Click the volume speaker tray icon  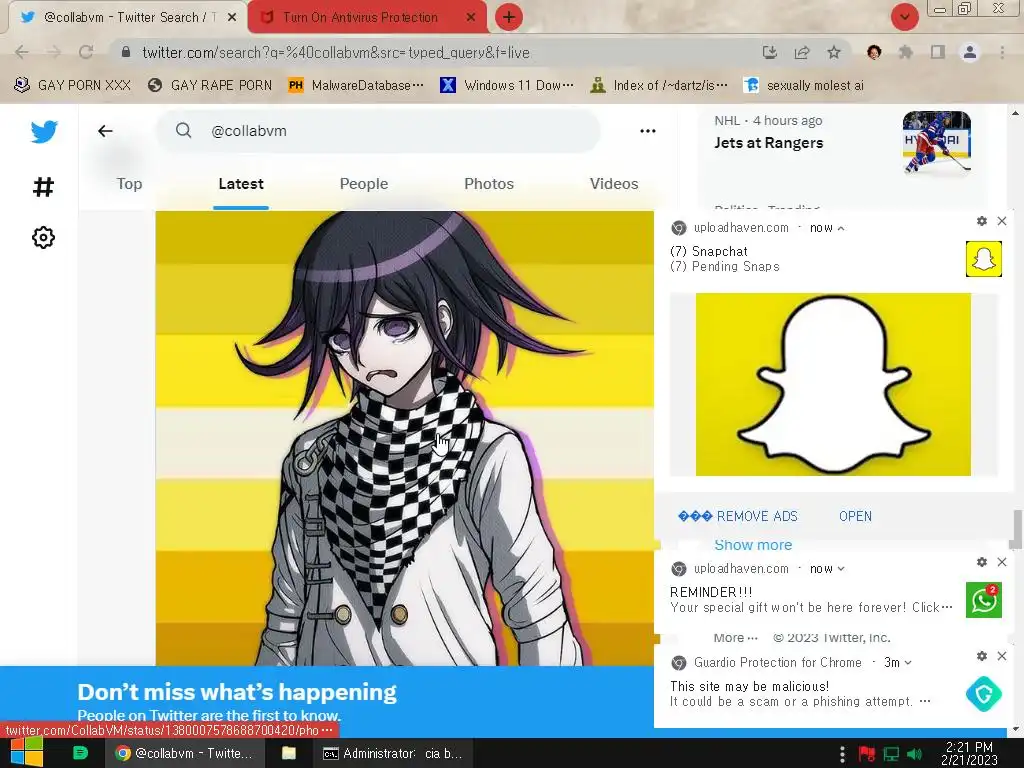tap(914, 754)
